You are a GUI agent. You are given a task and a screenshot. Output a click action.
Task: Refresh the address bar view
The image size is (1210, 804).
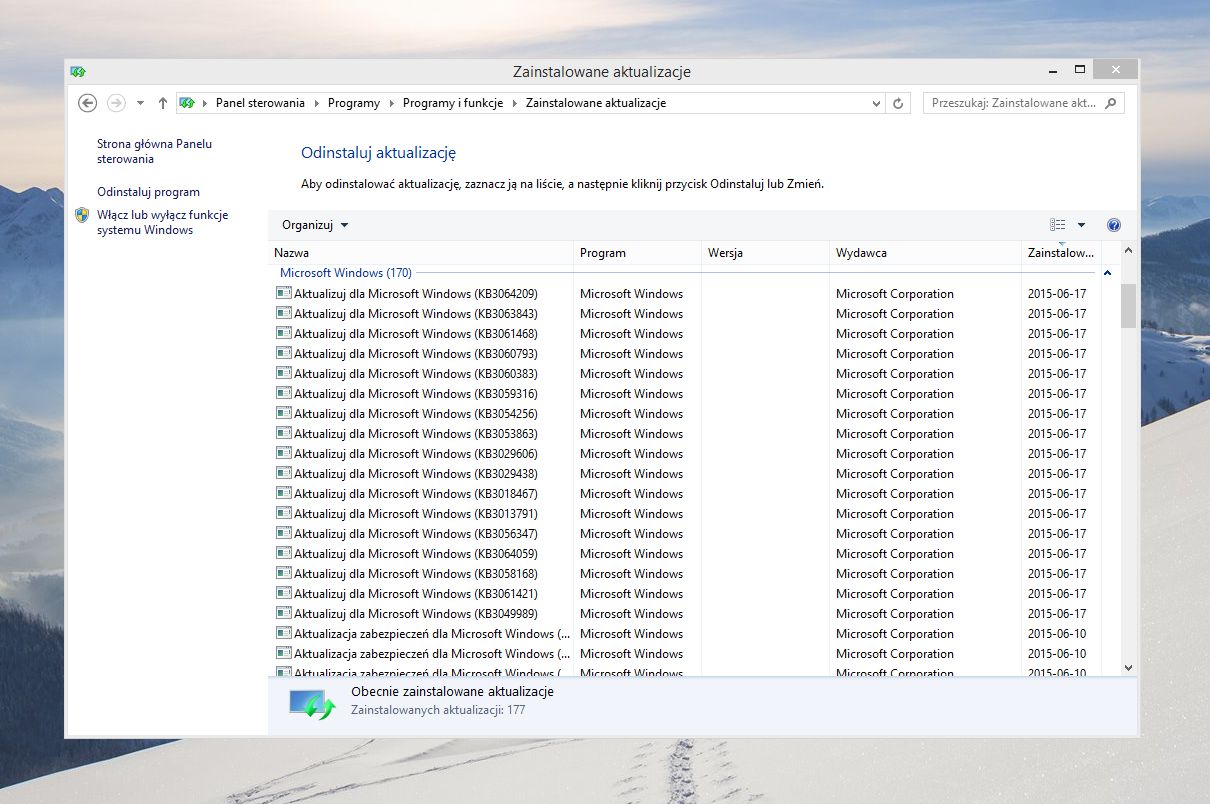tap(898, 103)
